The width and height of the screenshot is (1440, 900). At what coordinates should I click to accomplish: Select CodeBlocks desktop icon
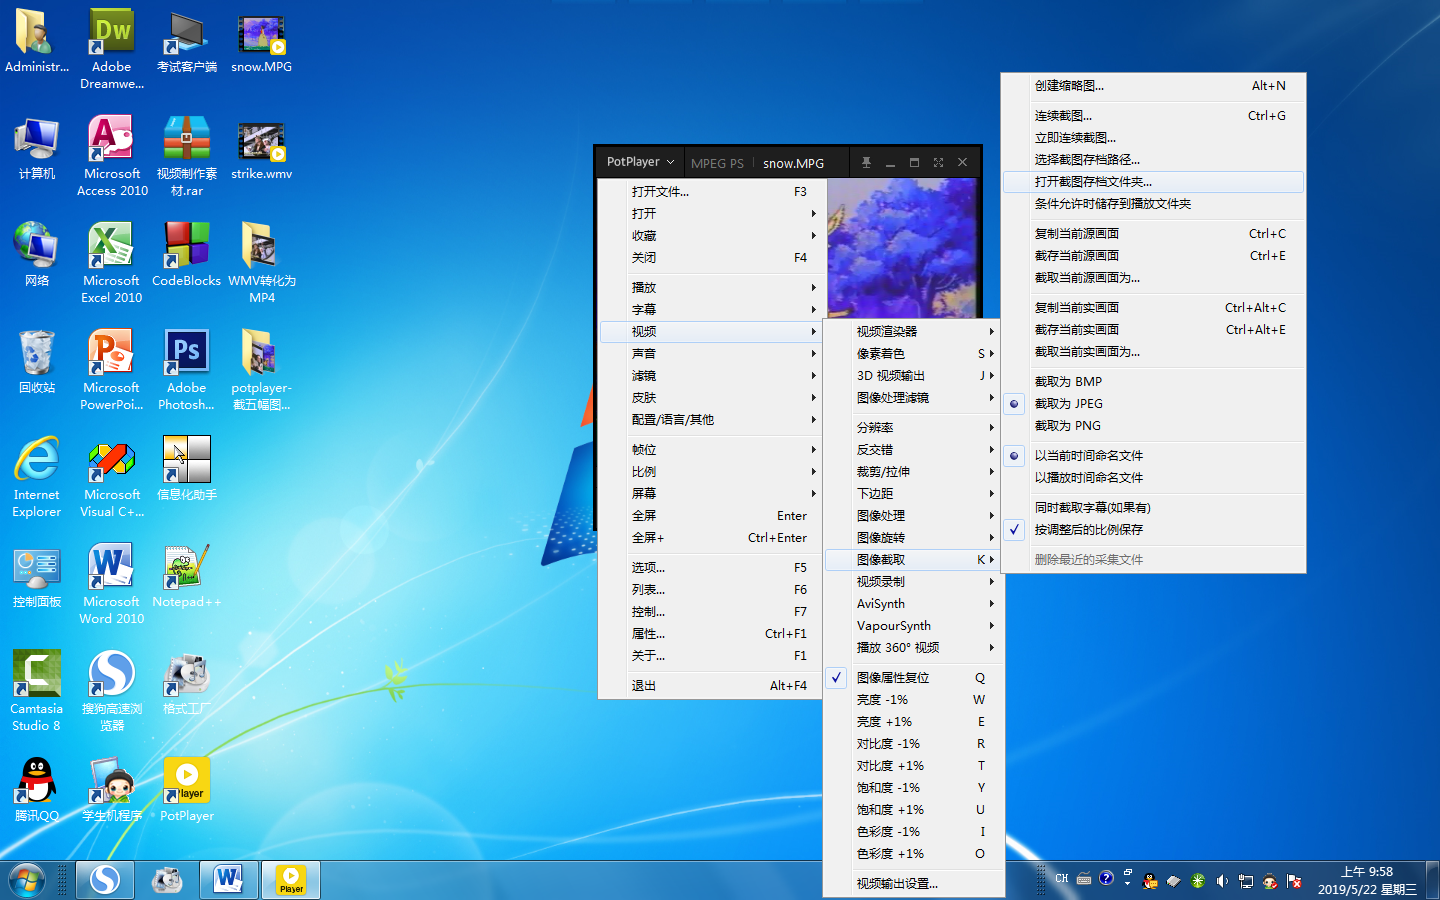[x=187, y=255]
